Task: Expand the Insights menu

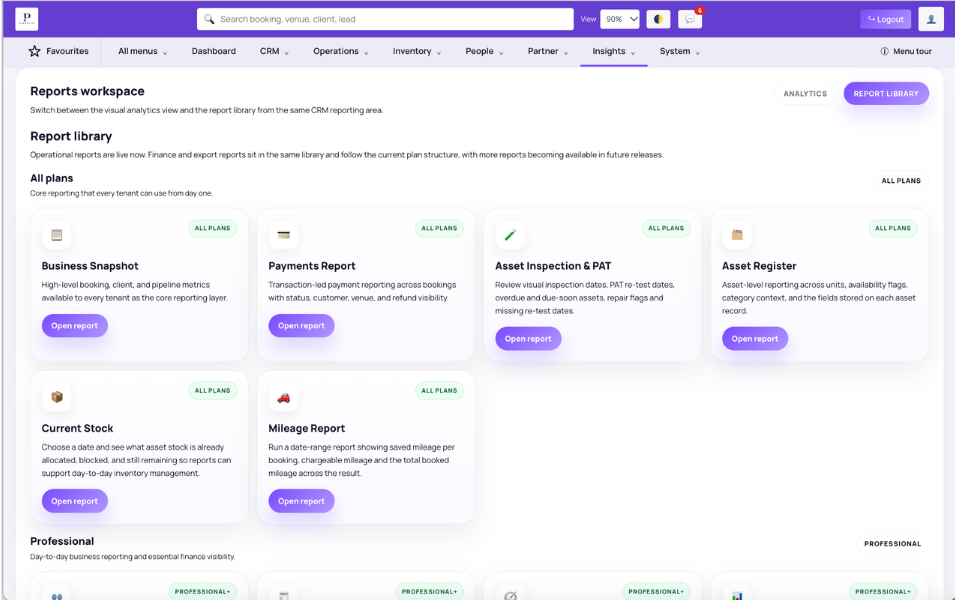Action: click(x=613, y=51)
